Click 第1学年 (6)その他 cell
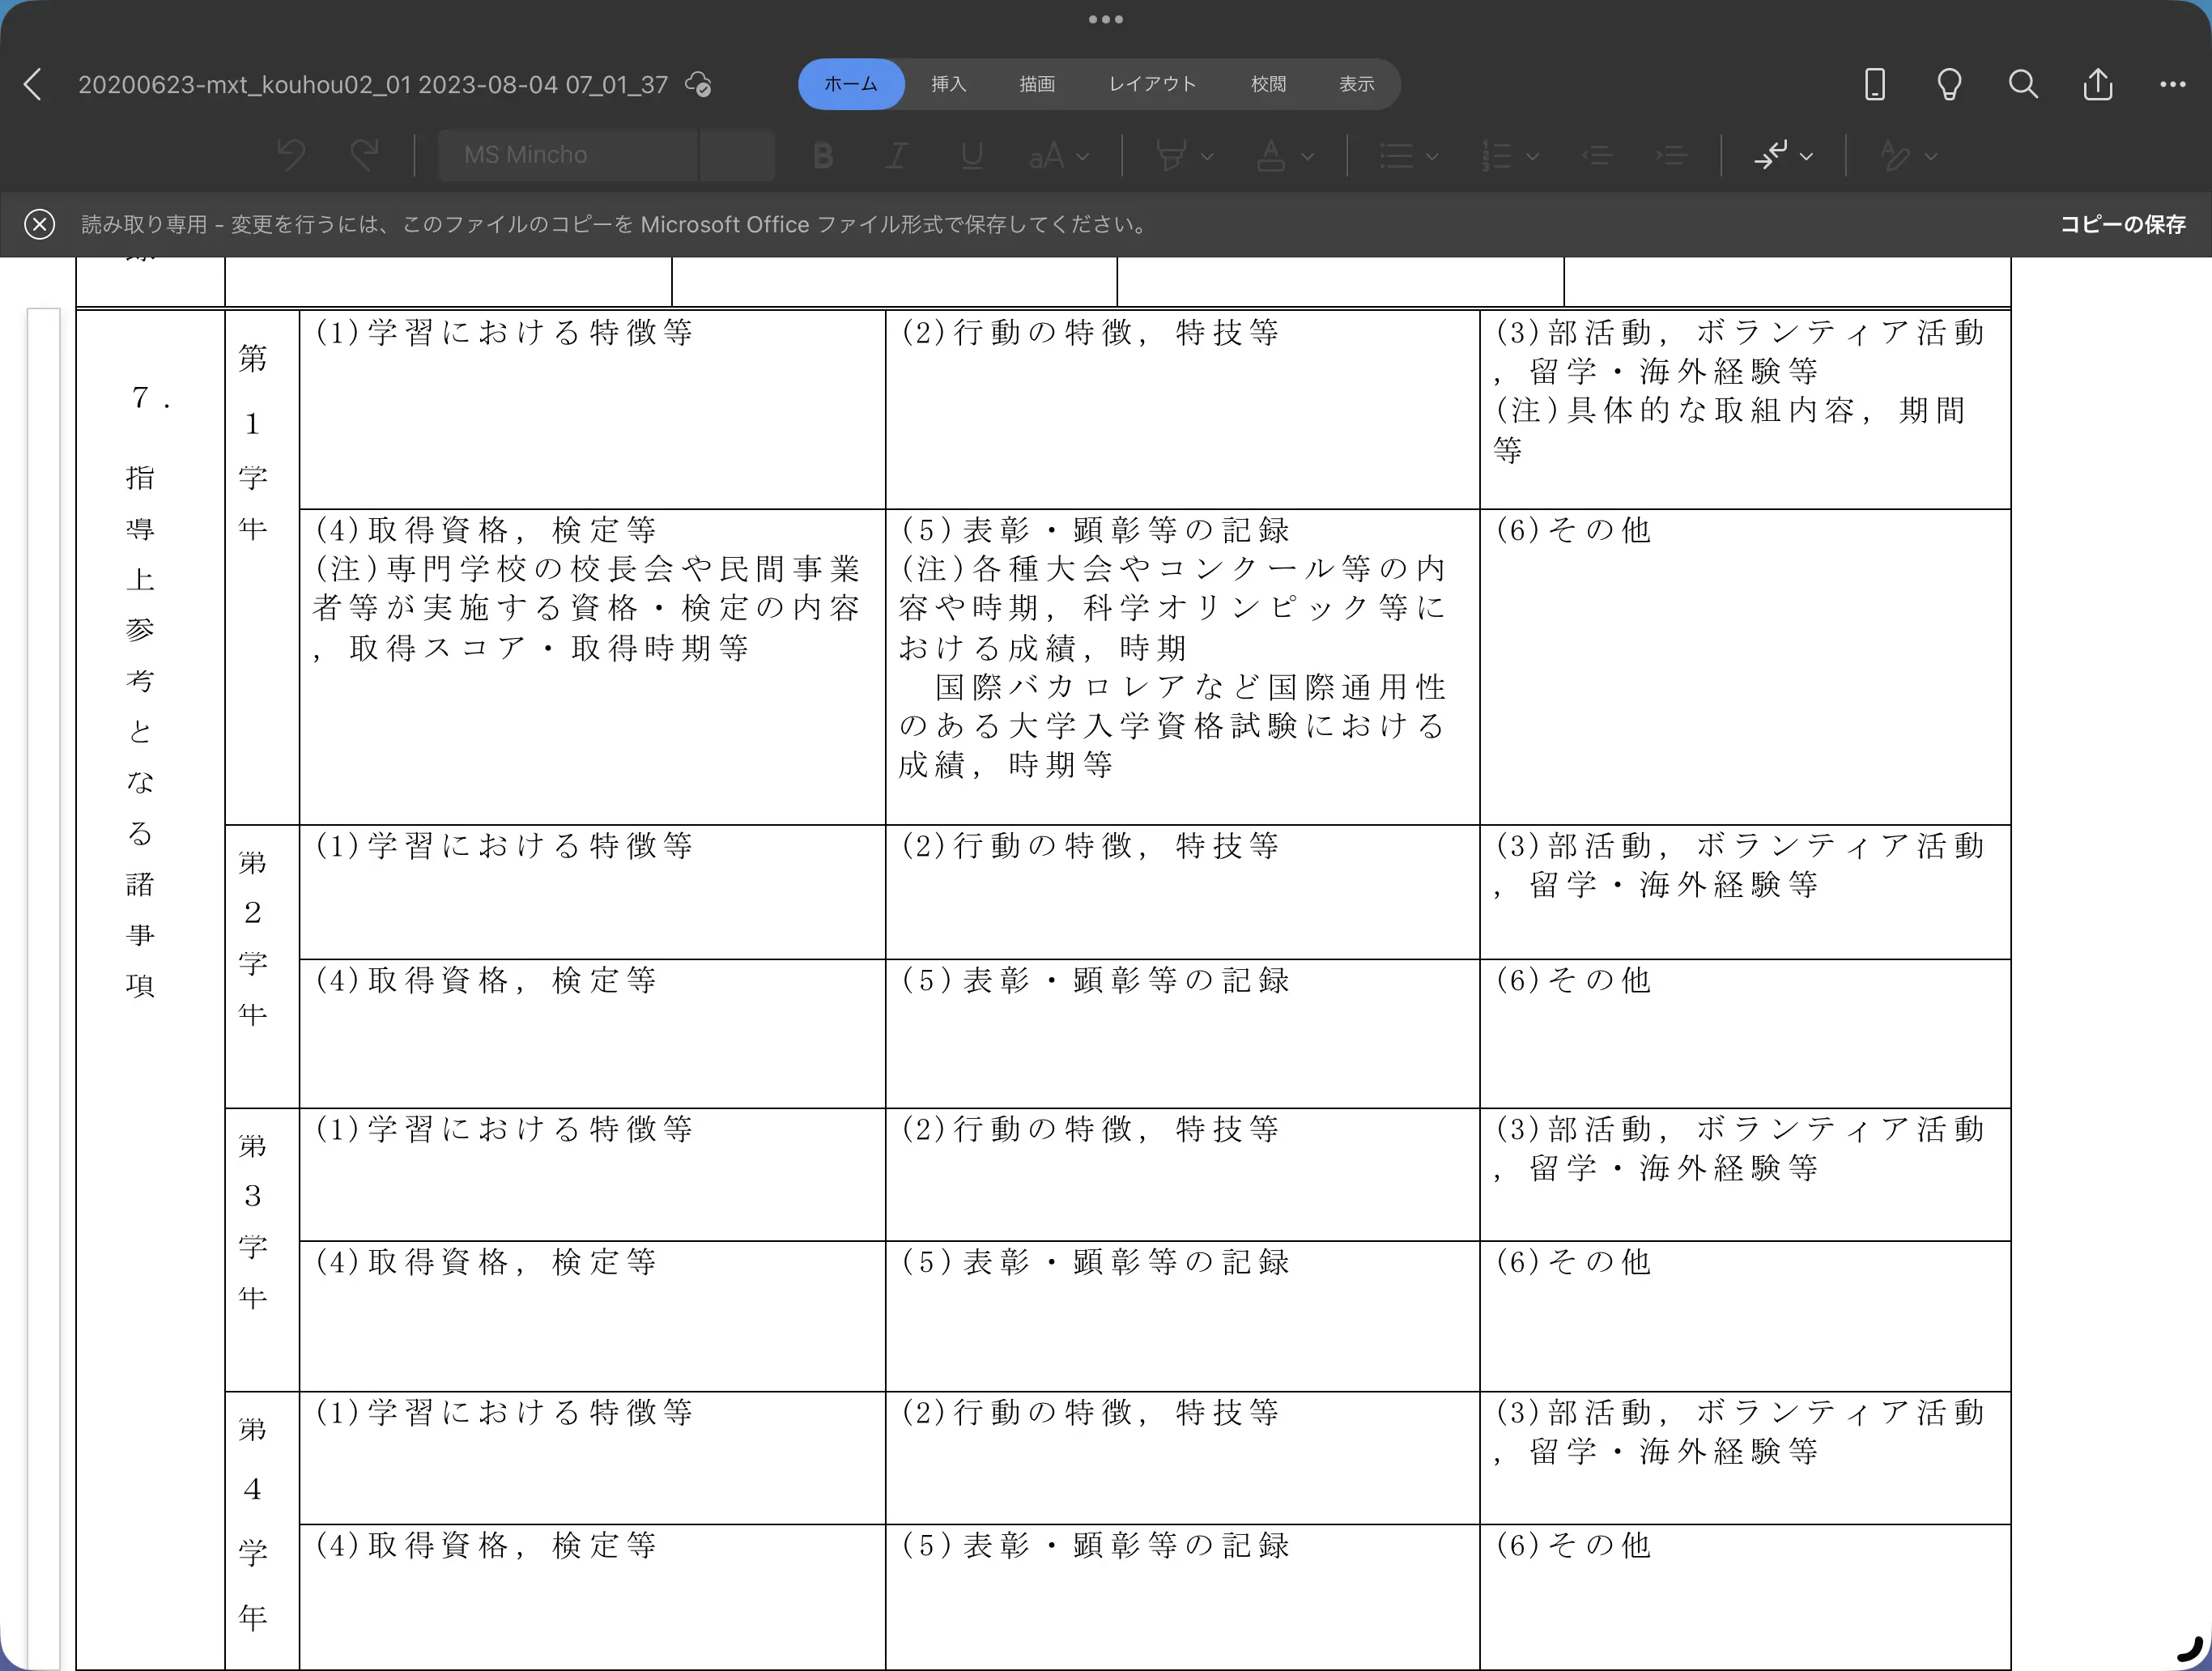Viewport: 2212px width, 1671px height. (x=1745, y=667)
